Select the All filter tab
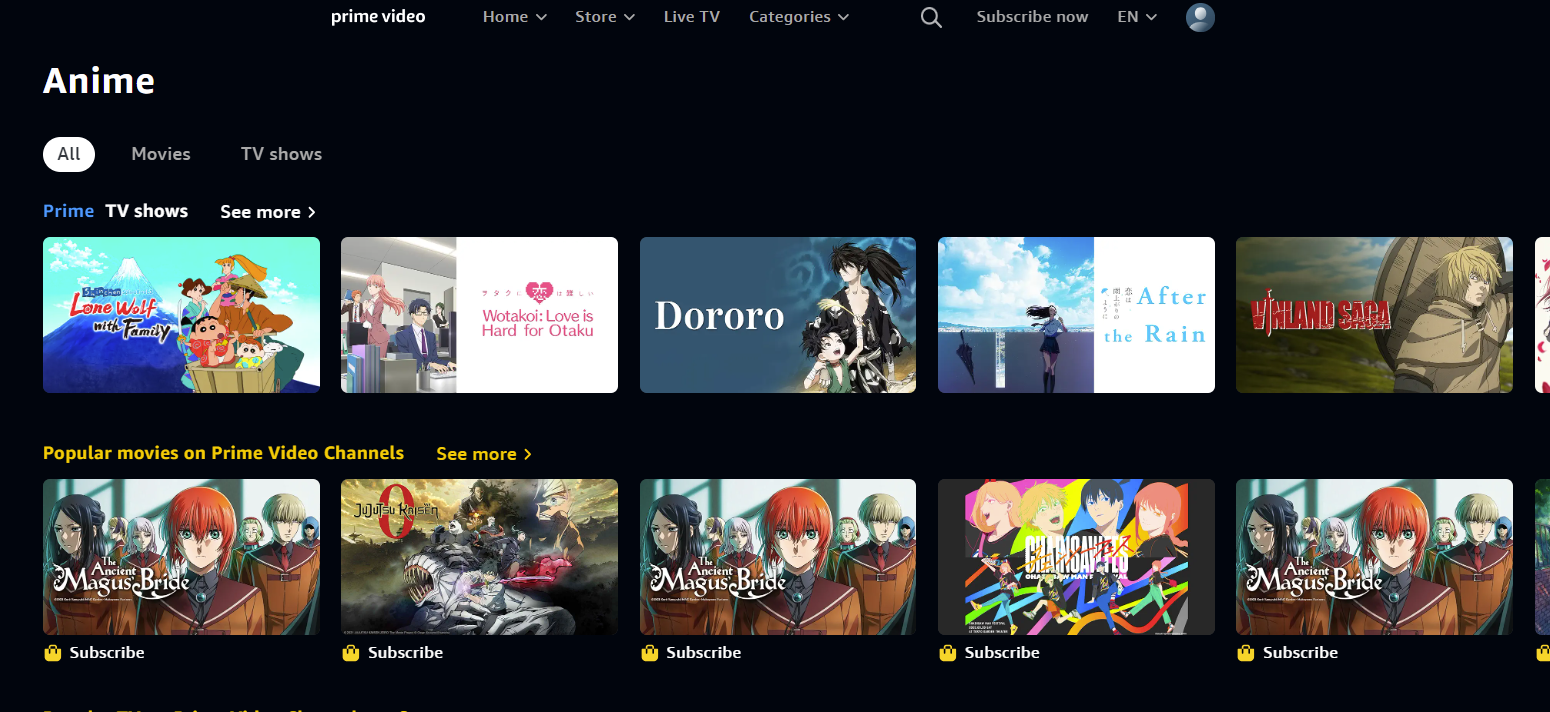 coord(69,154)
